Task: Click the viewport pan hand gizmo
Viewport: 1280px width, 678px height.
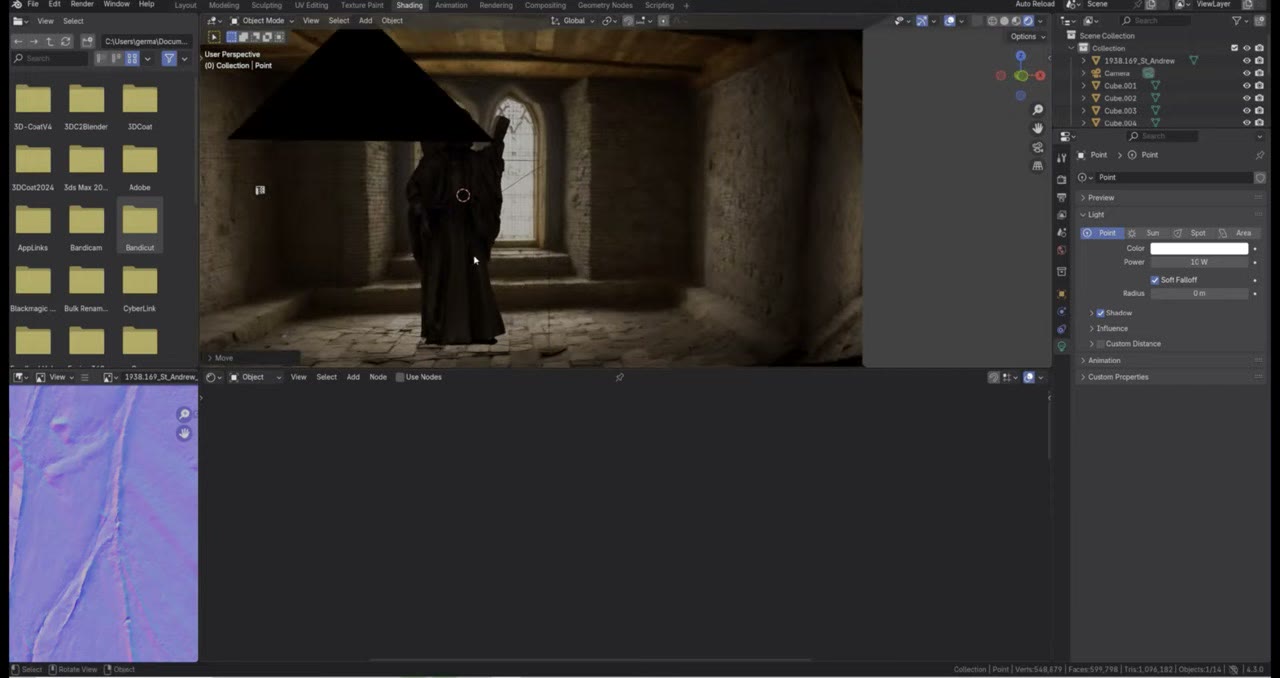Action: coord(1038,128)
